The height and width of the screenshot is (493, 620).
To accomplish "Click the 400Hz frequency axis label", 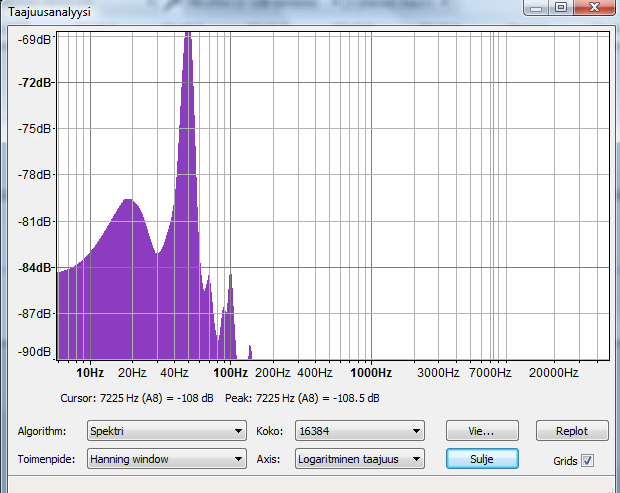I will 315,373.
